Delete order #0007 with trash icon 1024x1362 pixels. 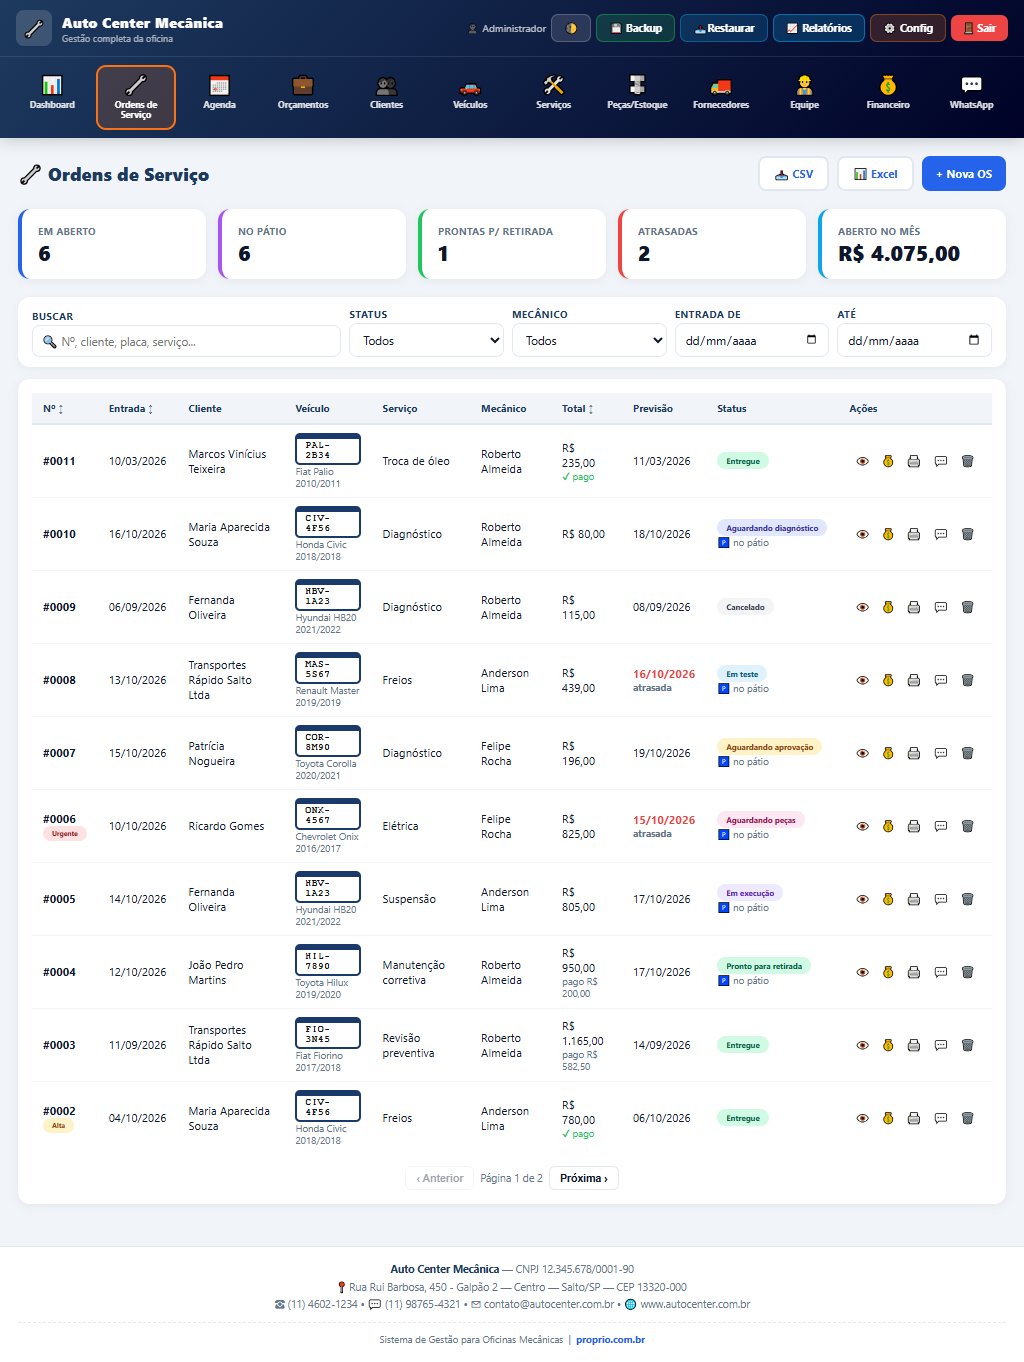[967, 753]
